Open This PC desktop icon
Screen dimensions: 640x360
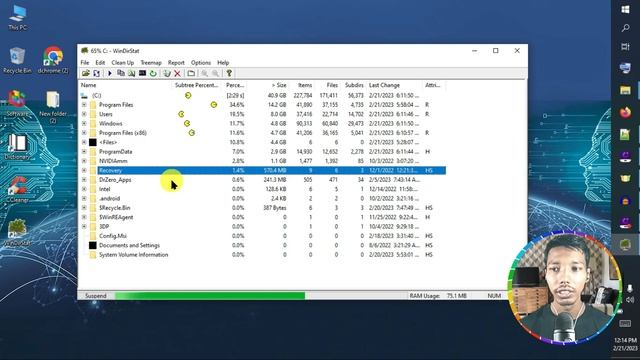[18, 18]
